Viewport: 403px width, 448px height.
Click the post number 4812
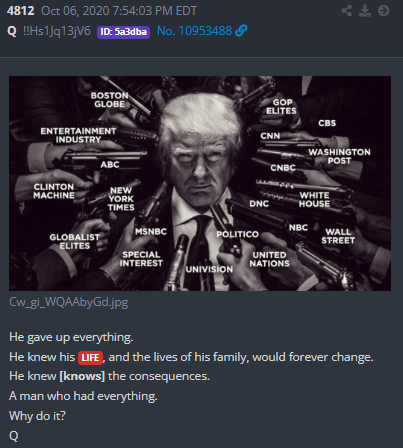click(20, 11)
